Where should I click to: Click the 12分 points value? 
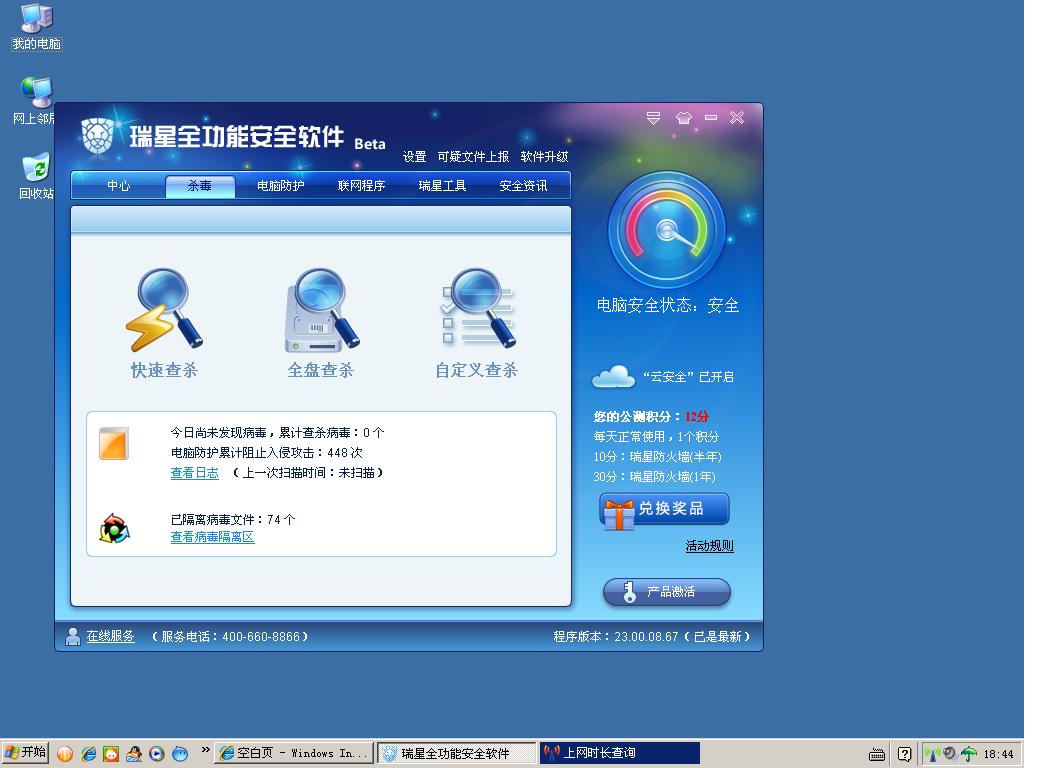(697, 417)
